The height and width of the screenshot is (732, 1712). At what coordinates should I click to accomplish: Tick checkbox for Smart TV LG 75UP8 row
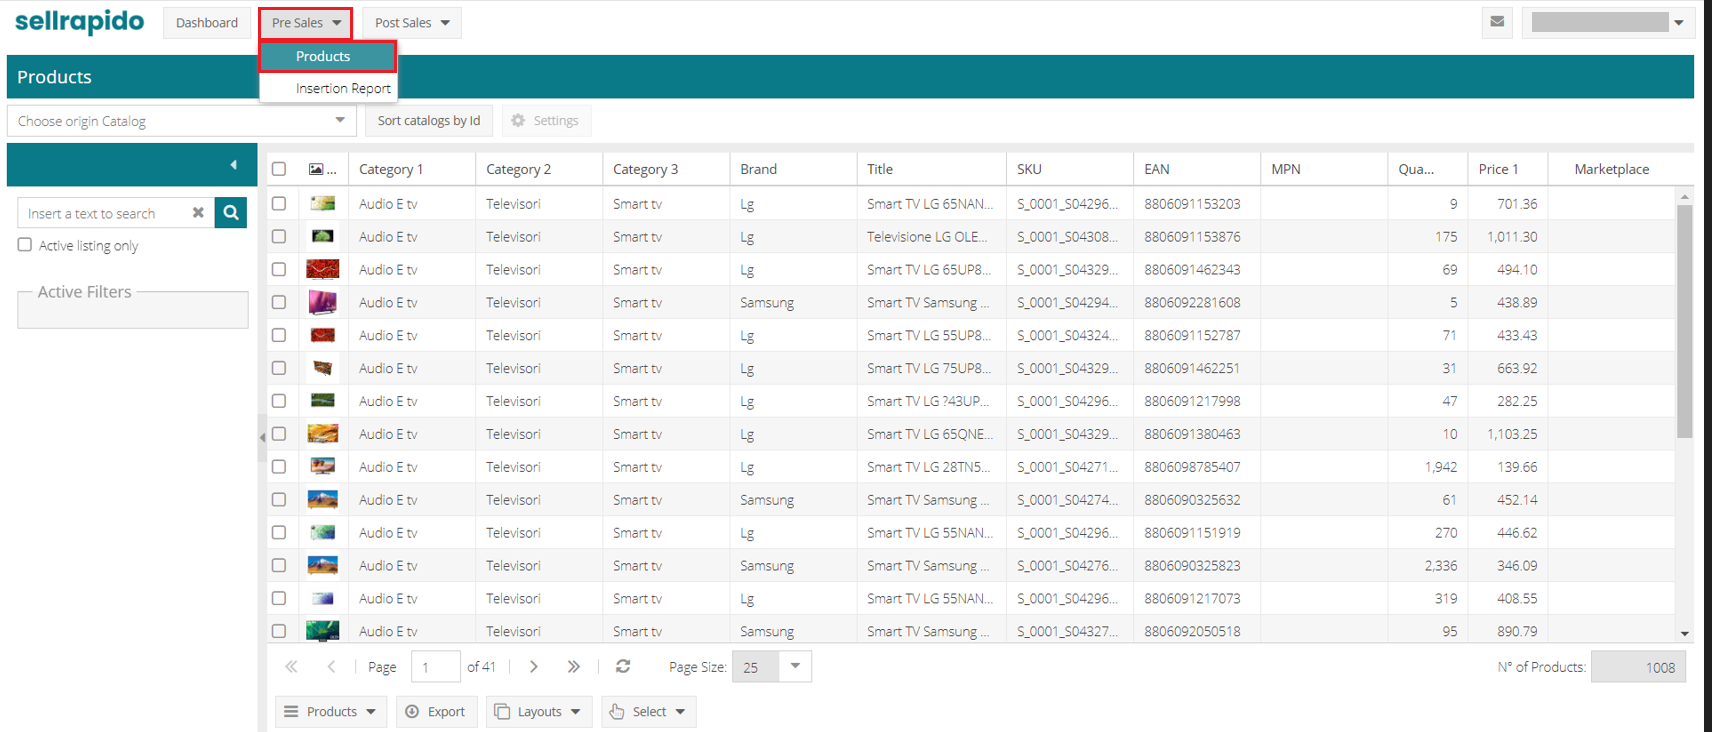pos(279,368)
